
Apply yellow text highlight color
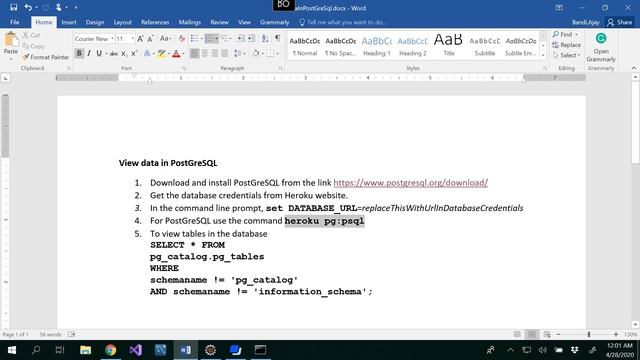(x=162, y=53)
